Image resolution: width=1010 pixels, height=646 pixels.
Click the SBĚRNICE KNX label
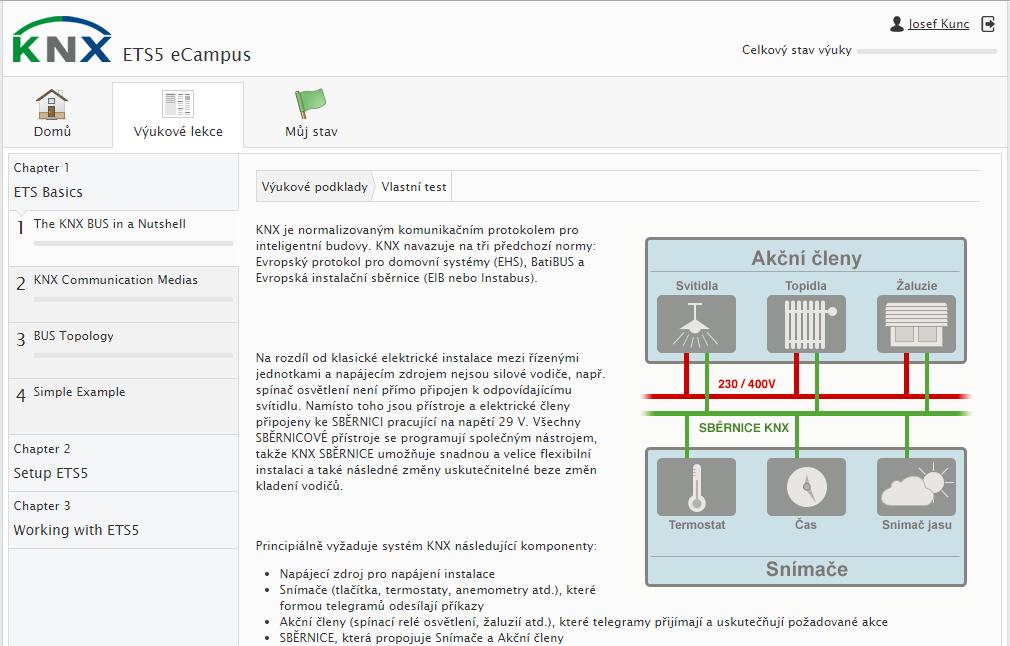pos(743,428)
